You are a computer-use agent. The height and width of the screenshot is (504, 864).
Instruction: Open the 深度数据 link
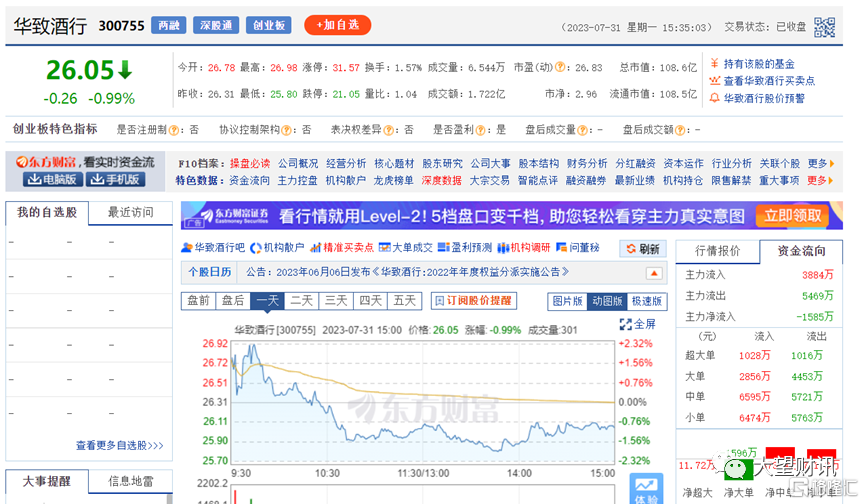441,180
